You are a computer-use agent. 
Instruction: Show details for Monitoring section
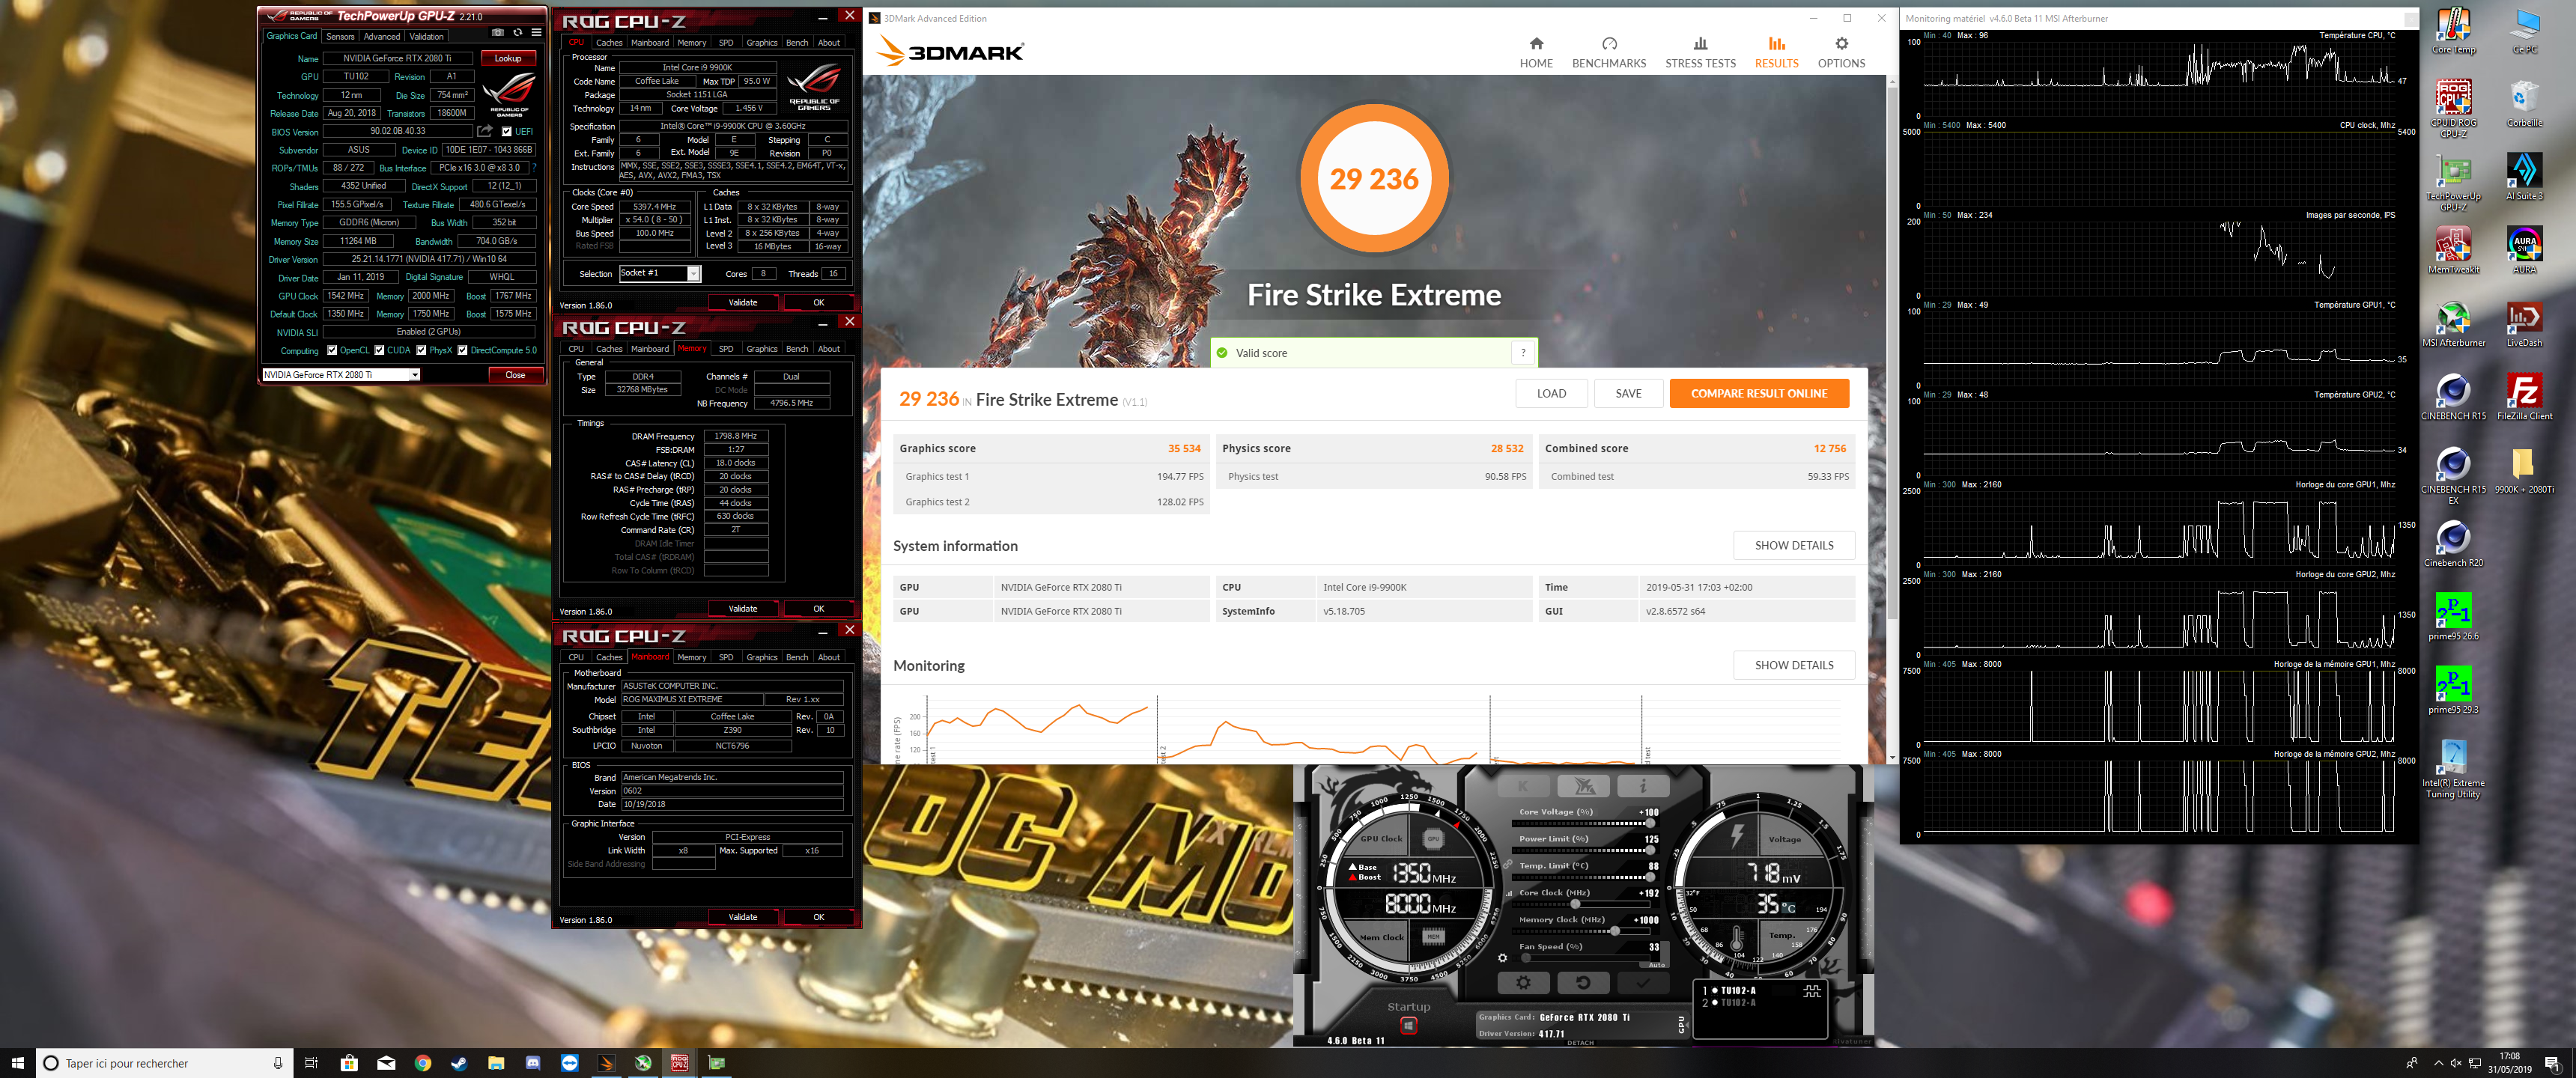[1793, 665]
